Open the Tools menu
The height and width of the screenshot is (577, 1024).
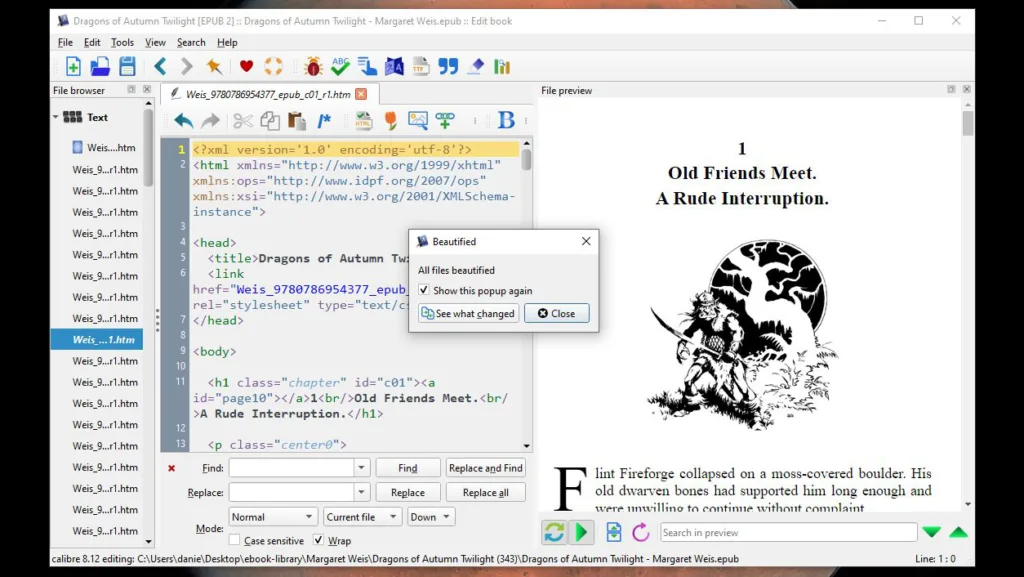[121, 42]
